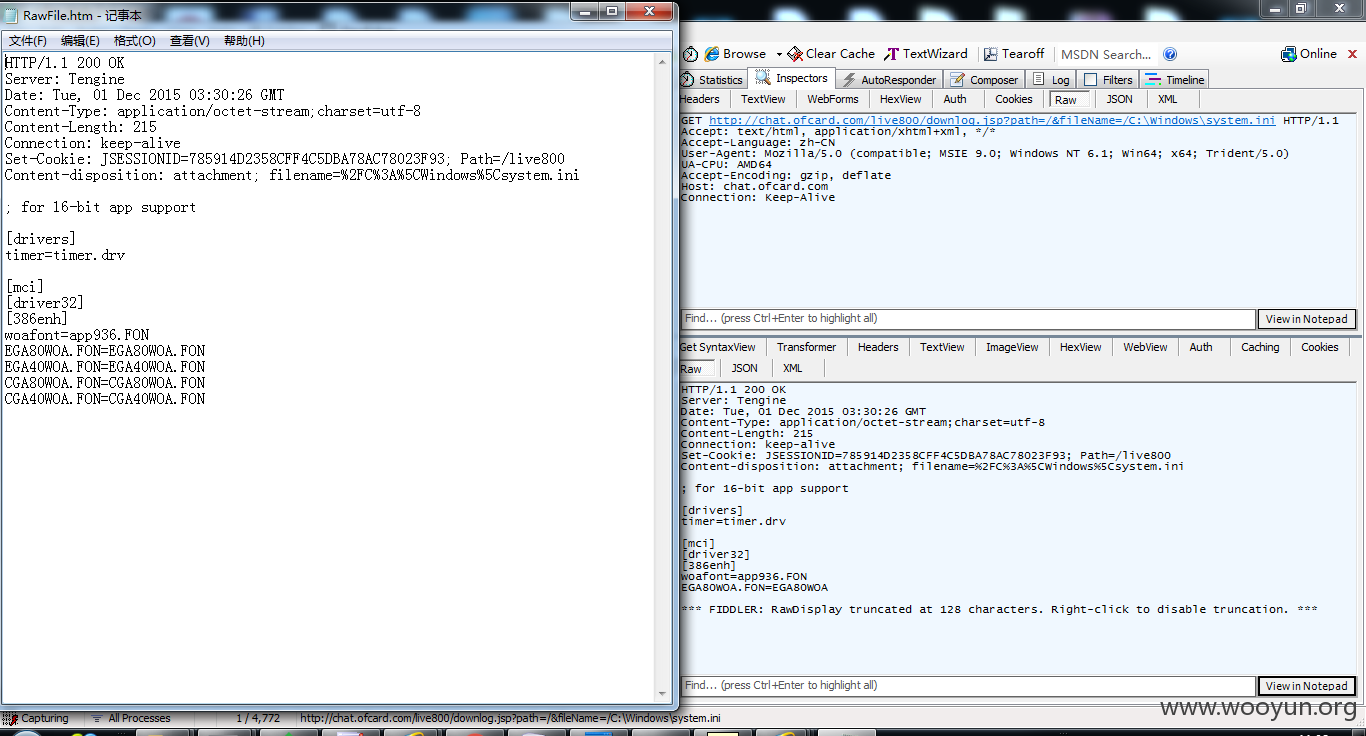Open the 格式(O) menu in Notepad
Viewport: 1366px width, 736px height.
(x=135, y=41)
